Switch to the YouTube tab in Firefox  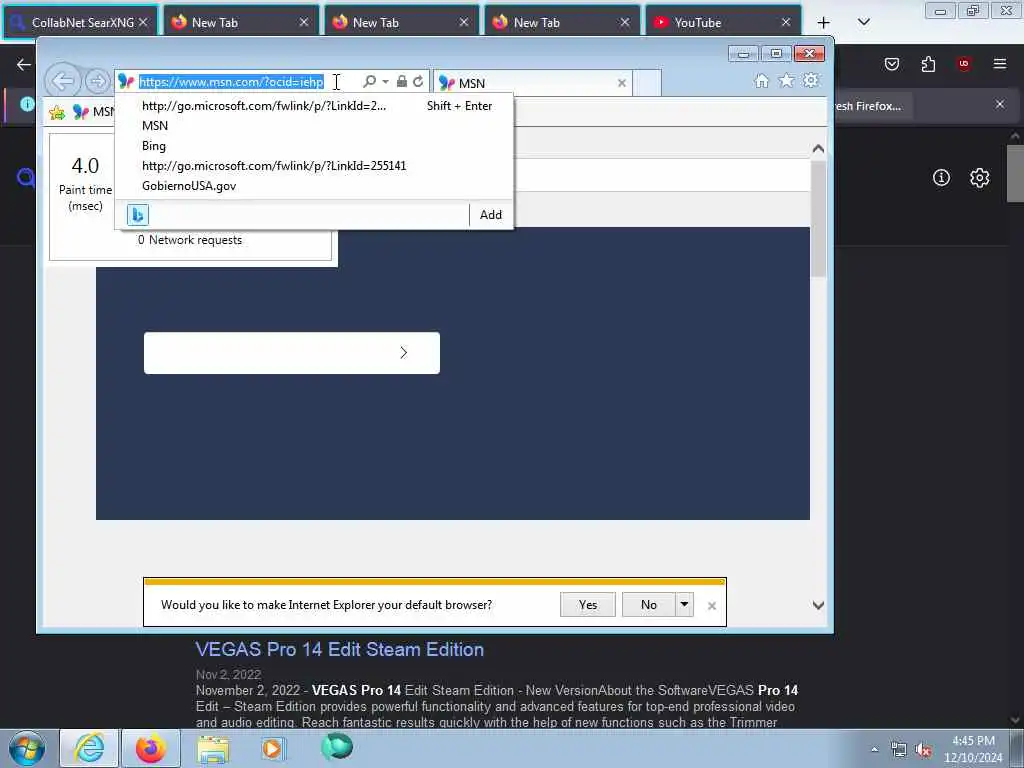[723, 22]
